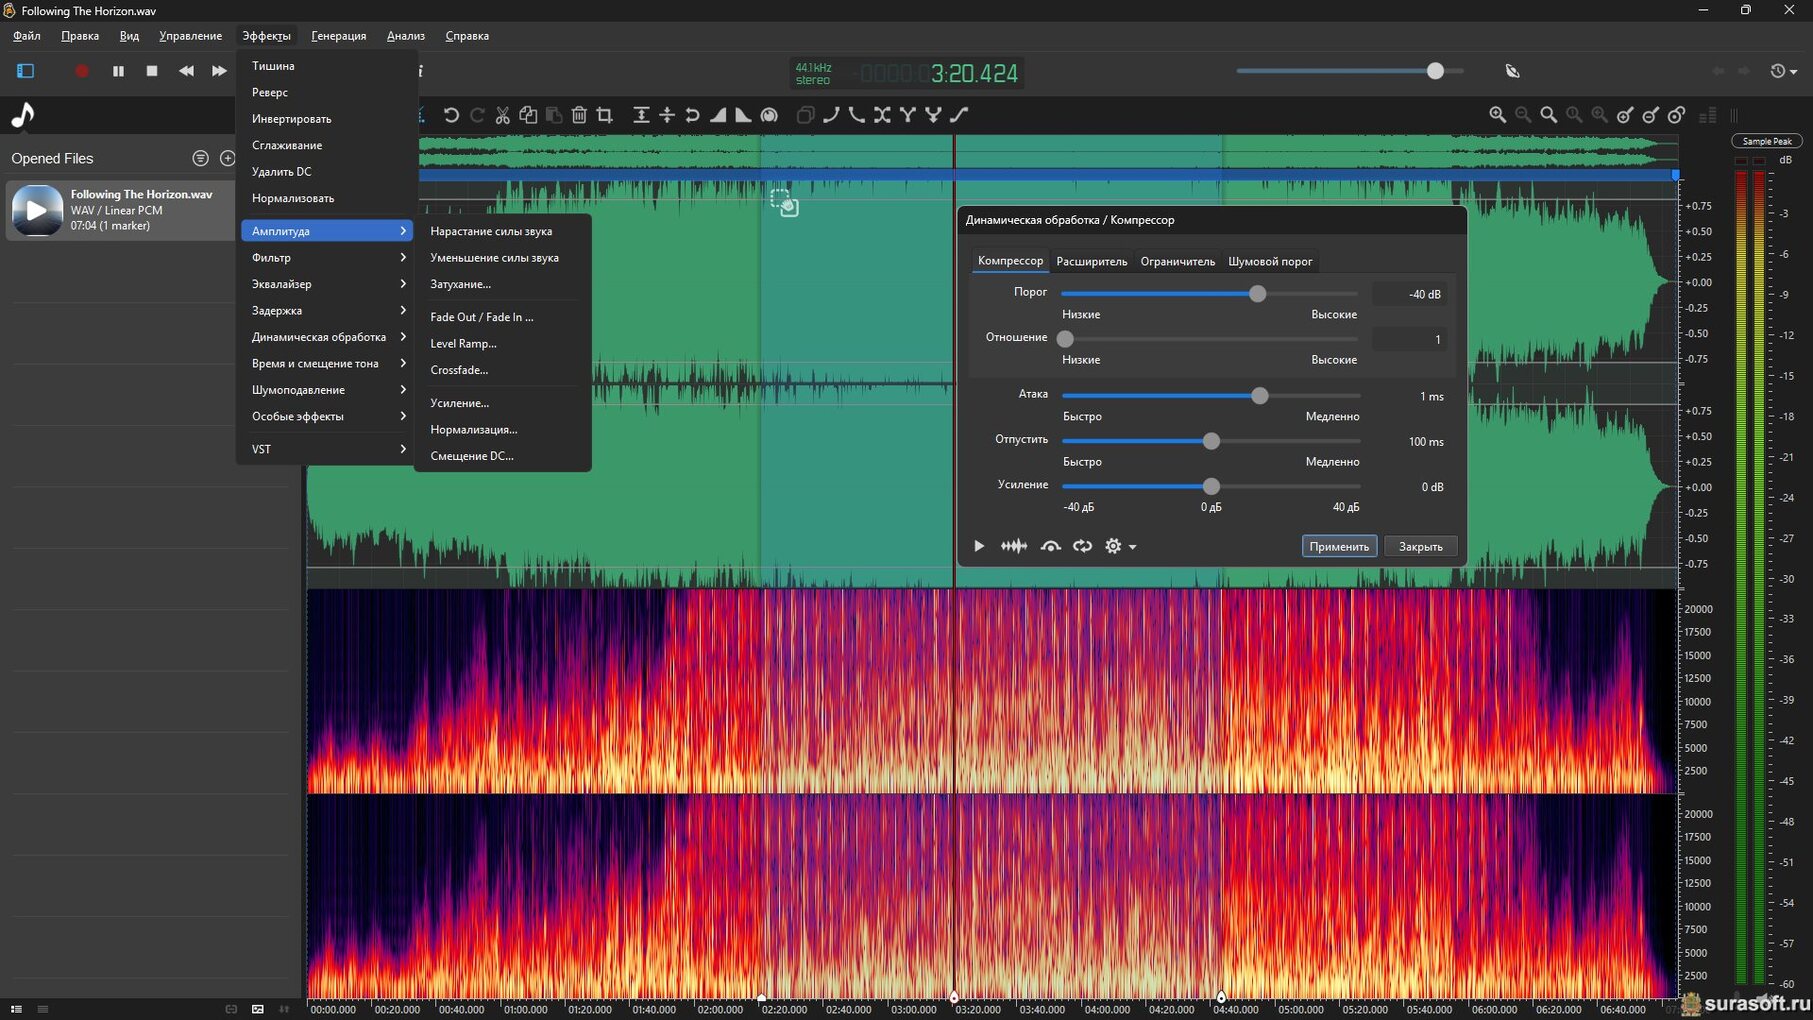
Task: Switch to the Ограничитель tab
Action: [x=1177, y=262]
